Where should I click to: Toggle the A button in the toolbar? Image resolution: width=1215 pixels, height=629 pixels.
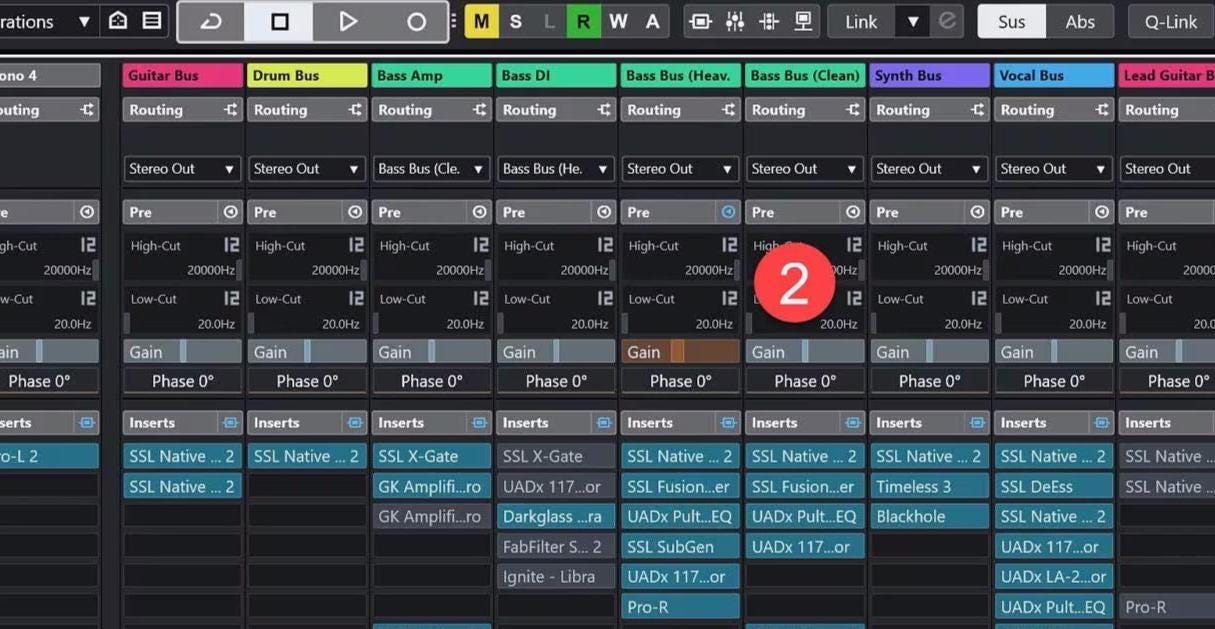pos(652,21)
